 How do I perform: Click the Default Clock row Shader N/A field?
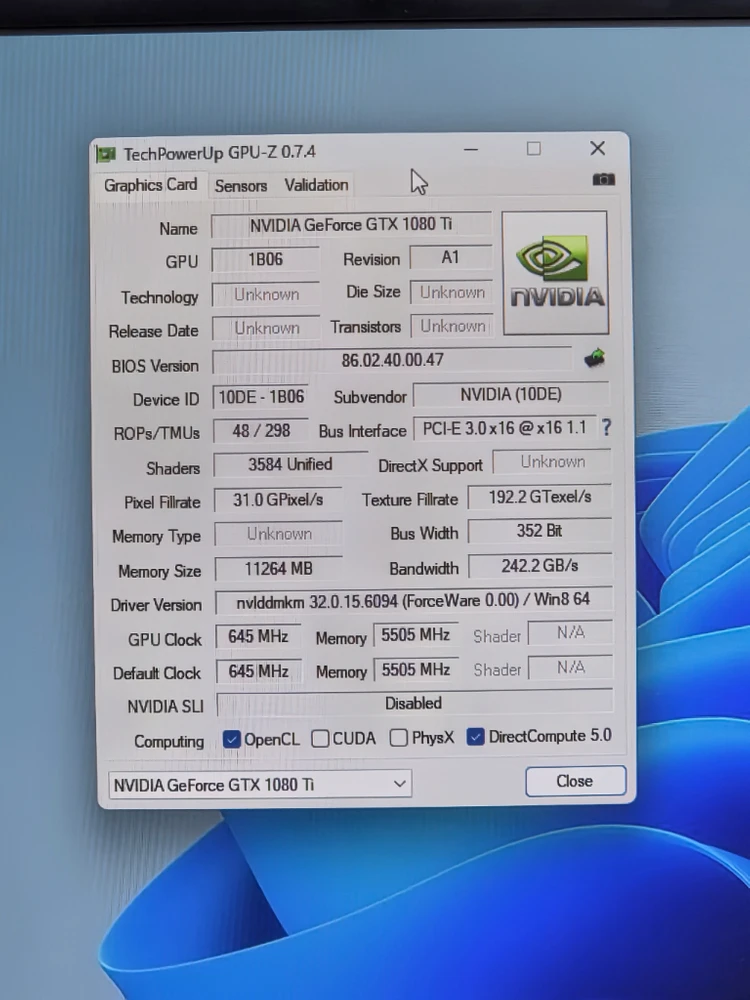571,667
